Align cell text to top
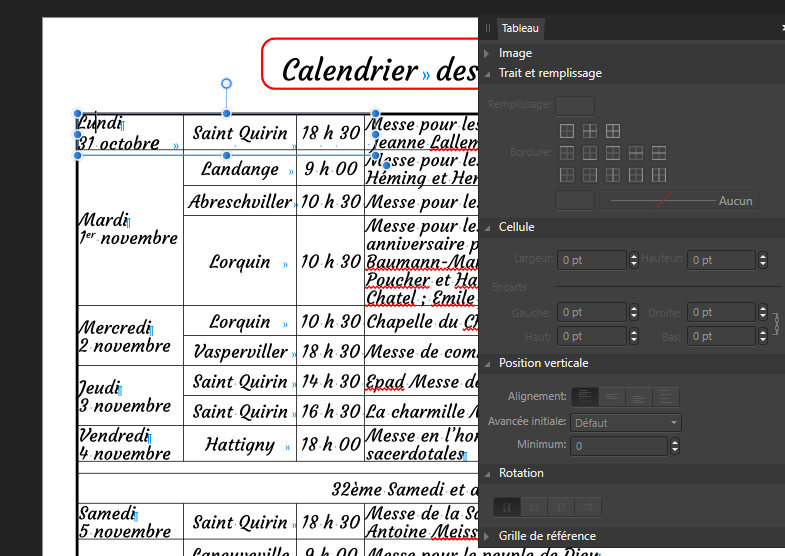 click(585, 397)
